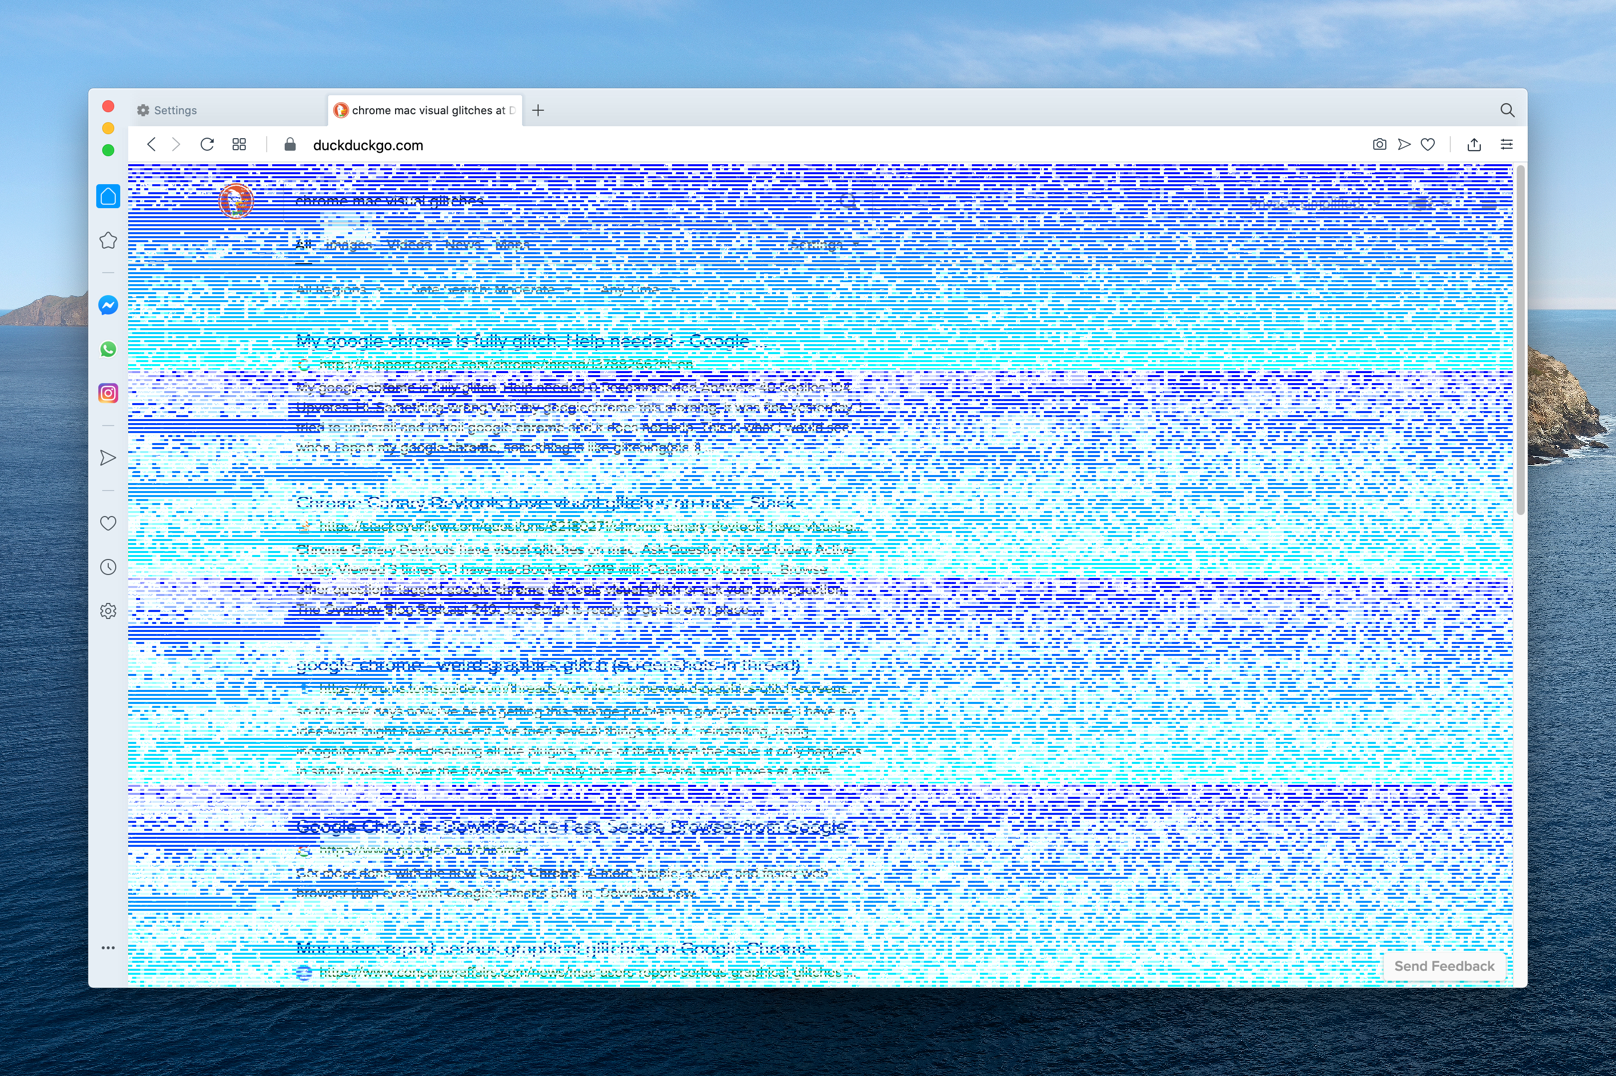Go back to the previous page
Viewport: 1616px width, 1076px height.
(x=151, y=144)
